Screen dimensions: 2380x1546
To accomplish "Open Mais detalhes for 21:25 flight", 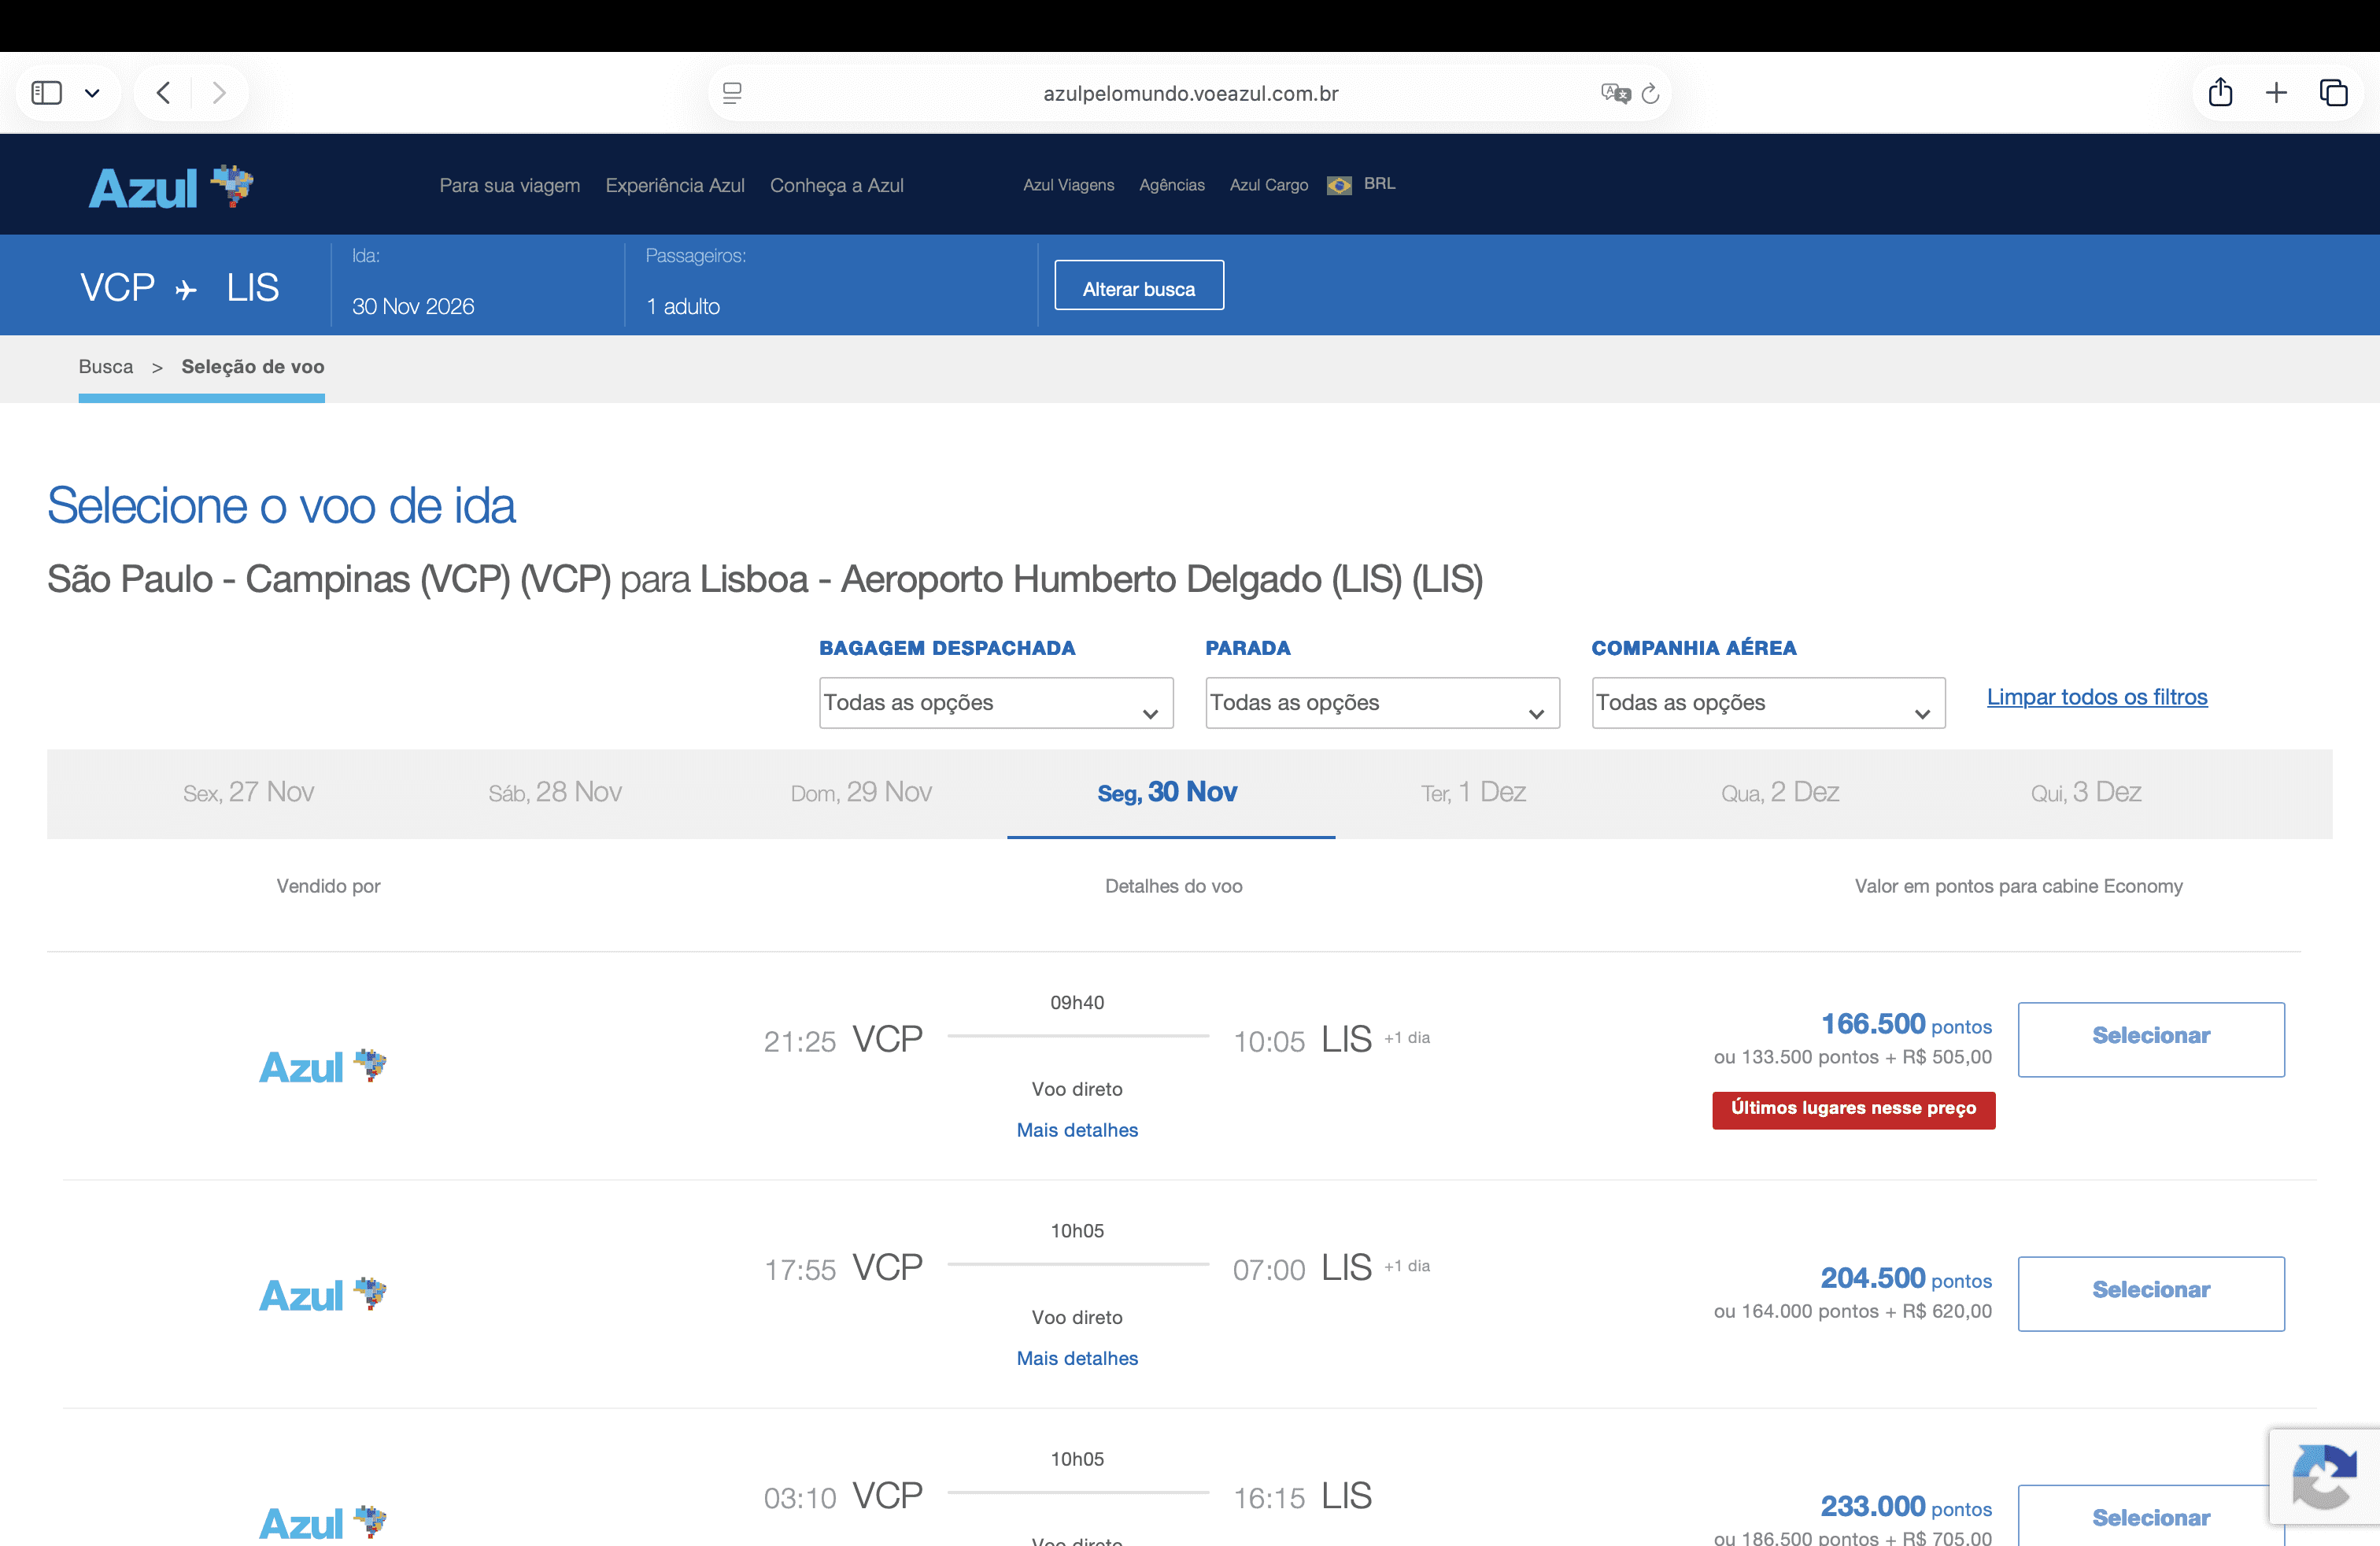I will point(1077,1130).
